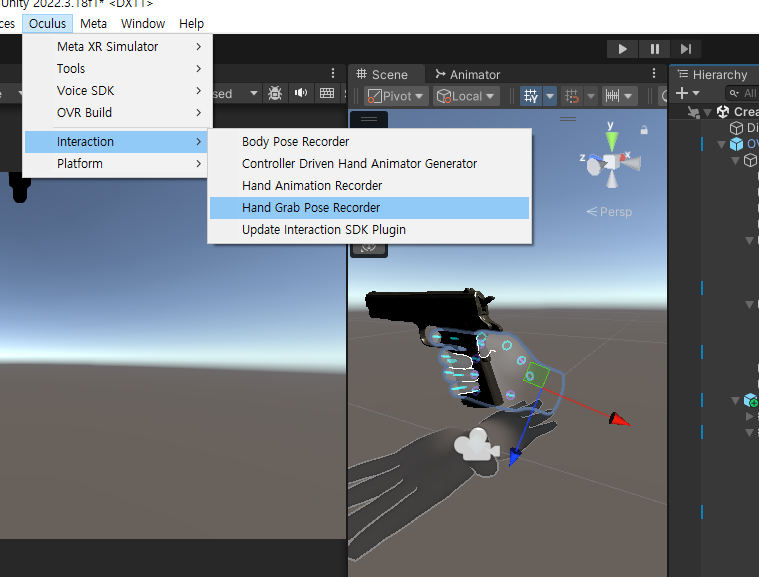Image resolution: width=759 pixels, height=577 pixels.
Task: Grab the blue Z-axis move arrow
Action: 515,456
